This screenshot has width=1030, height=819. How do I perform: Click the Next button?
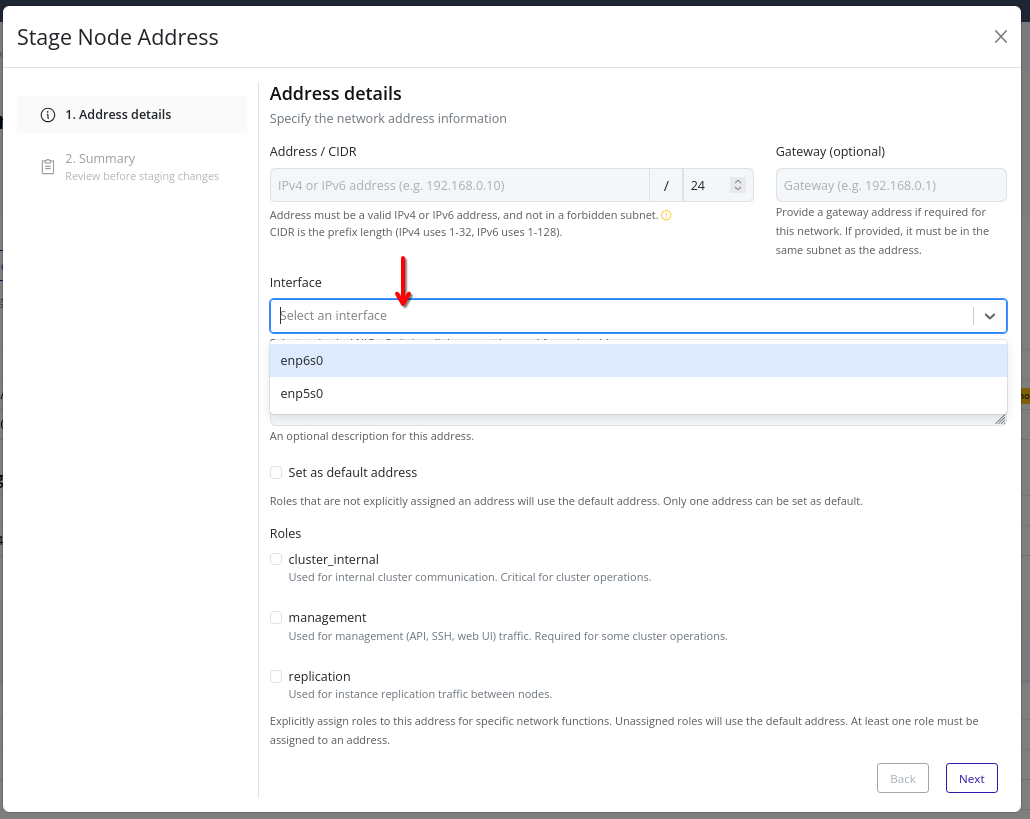pos(970,778)
